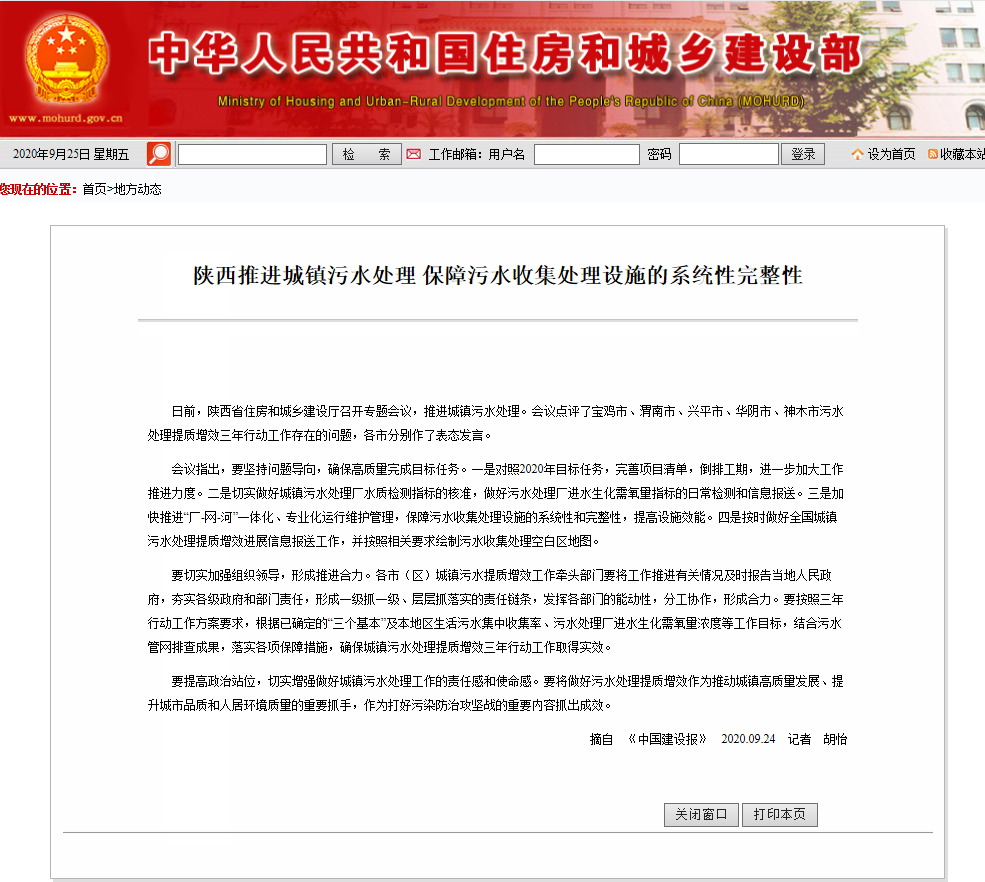
Task: Open the 收藏本站 link
Action: point(962,154)
